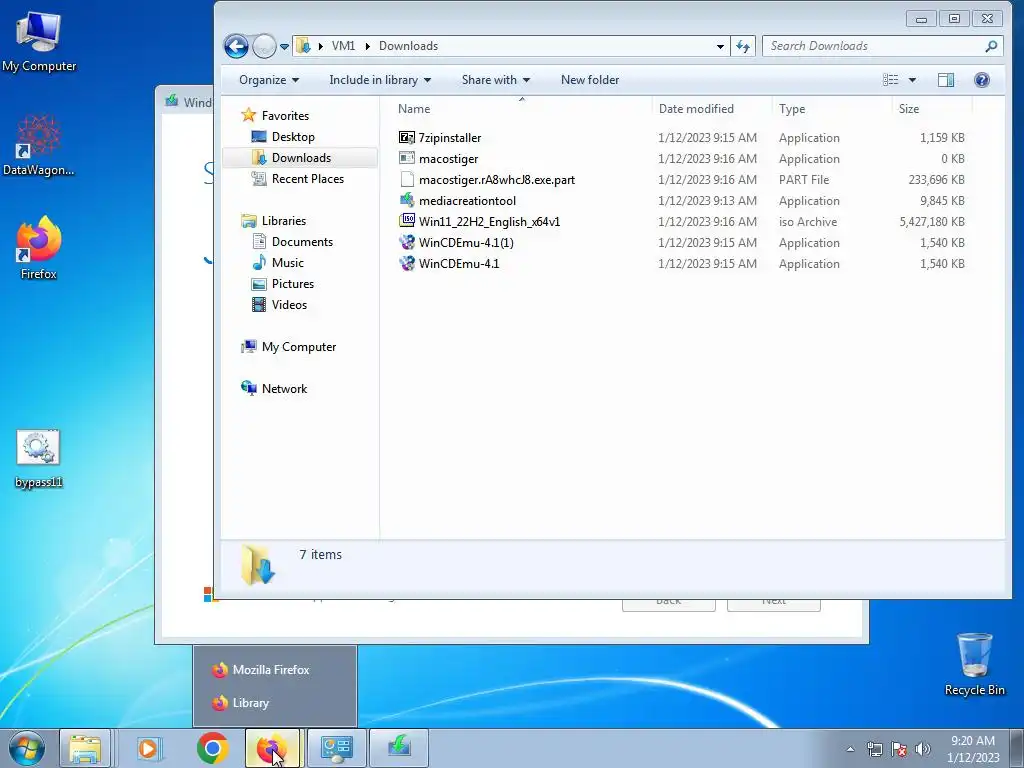
Task: Expand the arrow after VM1 breadcrumb
Action: coord(367,46)
